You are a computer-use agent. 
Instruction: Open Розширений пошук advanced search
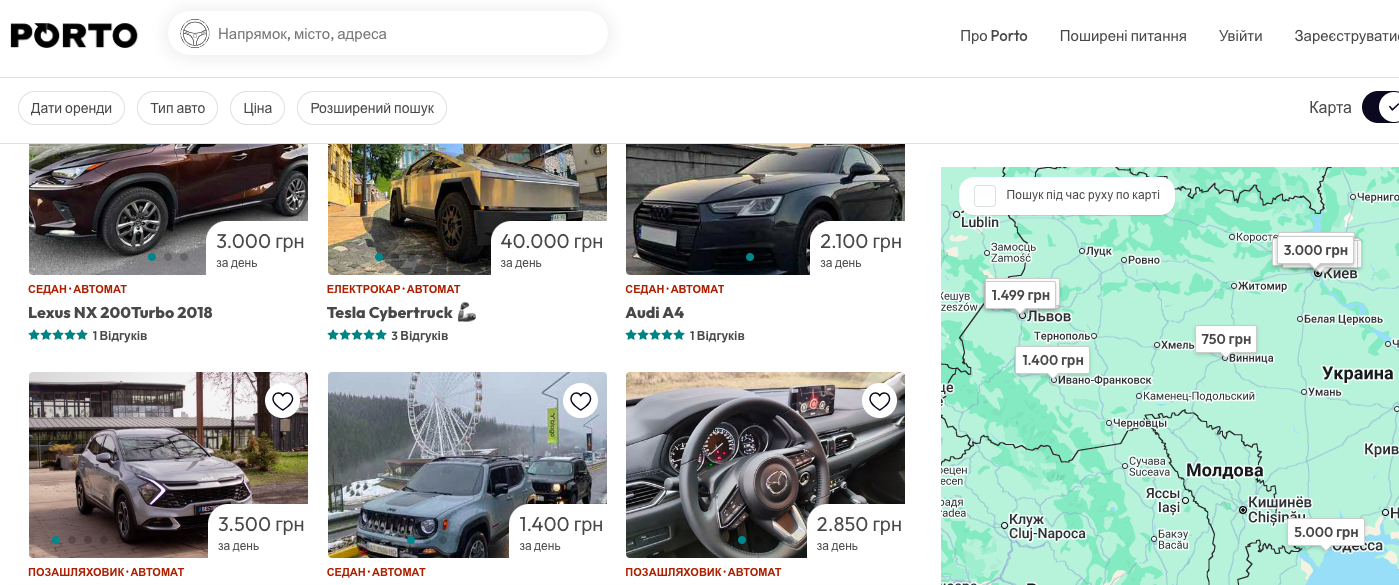click(372, 108)
